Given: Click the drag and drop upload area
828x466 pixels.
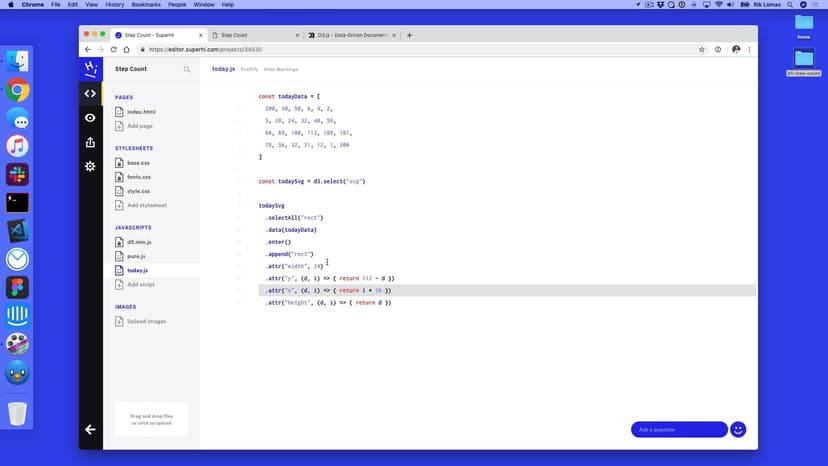Looking at the screenshot, I should pyautogui.click(x=151, y=420).
